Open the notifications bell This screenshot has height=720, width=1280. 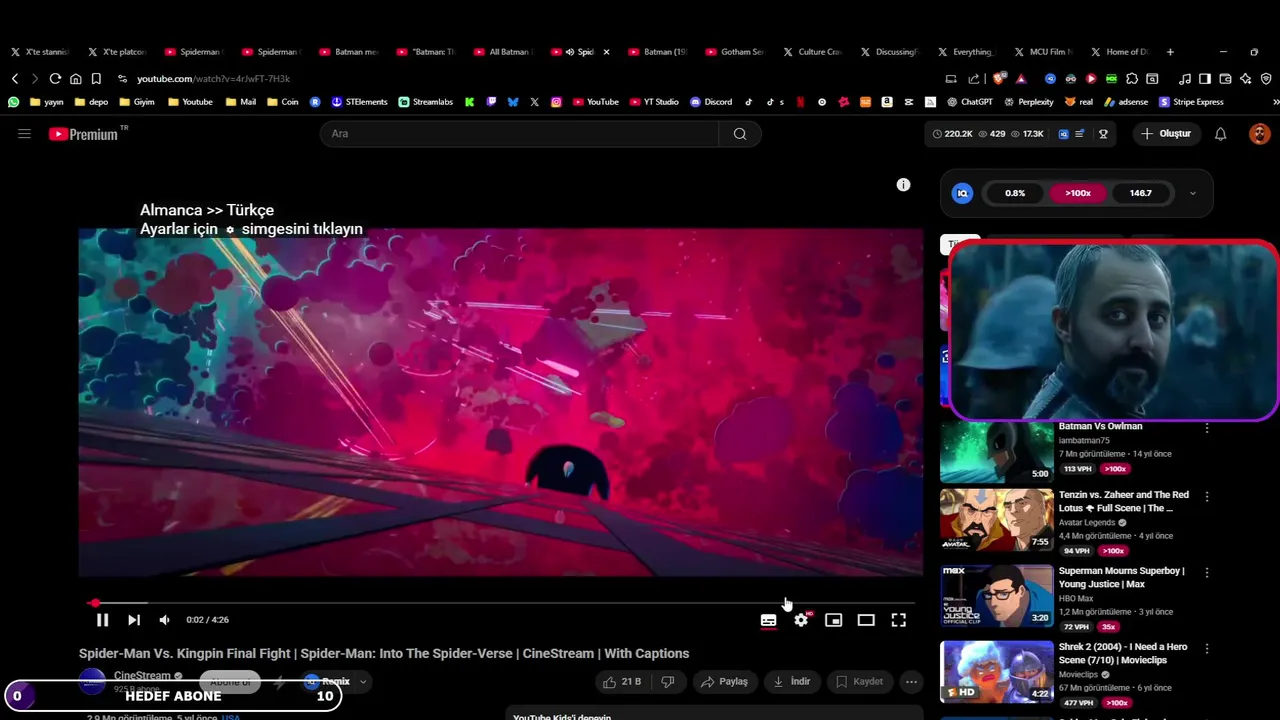coord(1220,134)
